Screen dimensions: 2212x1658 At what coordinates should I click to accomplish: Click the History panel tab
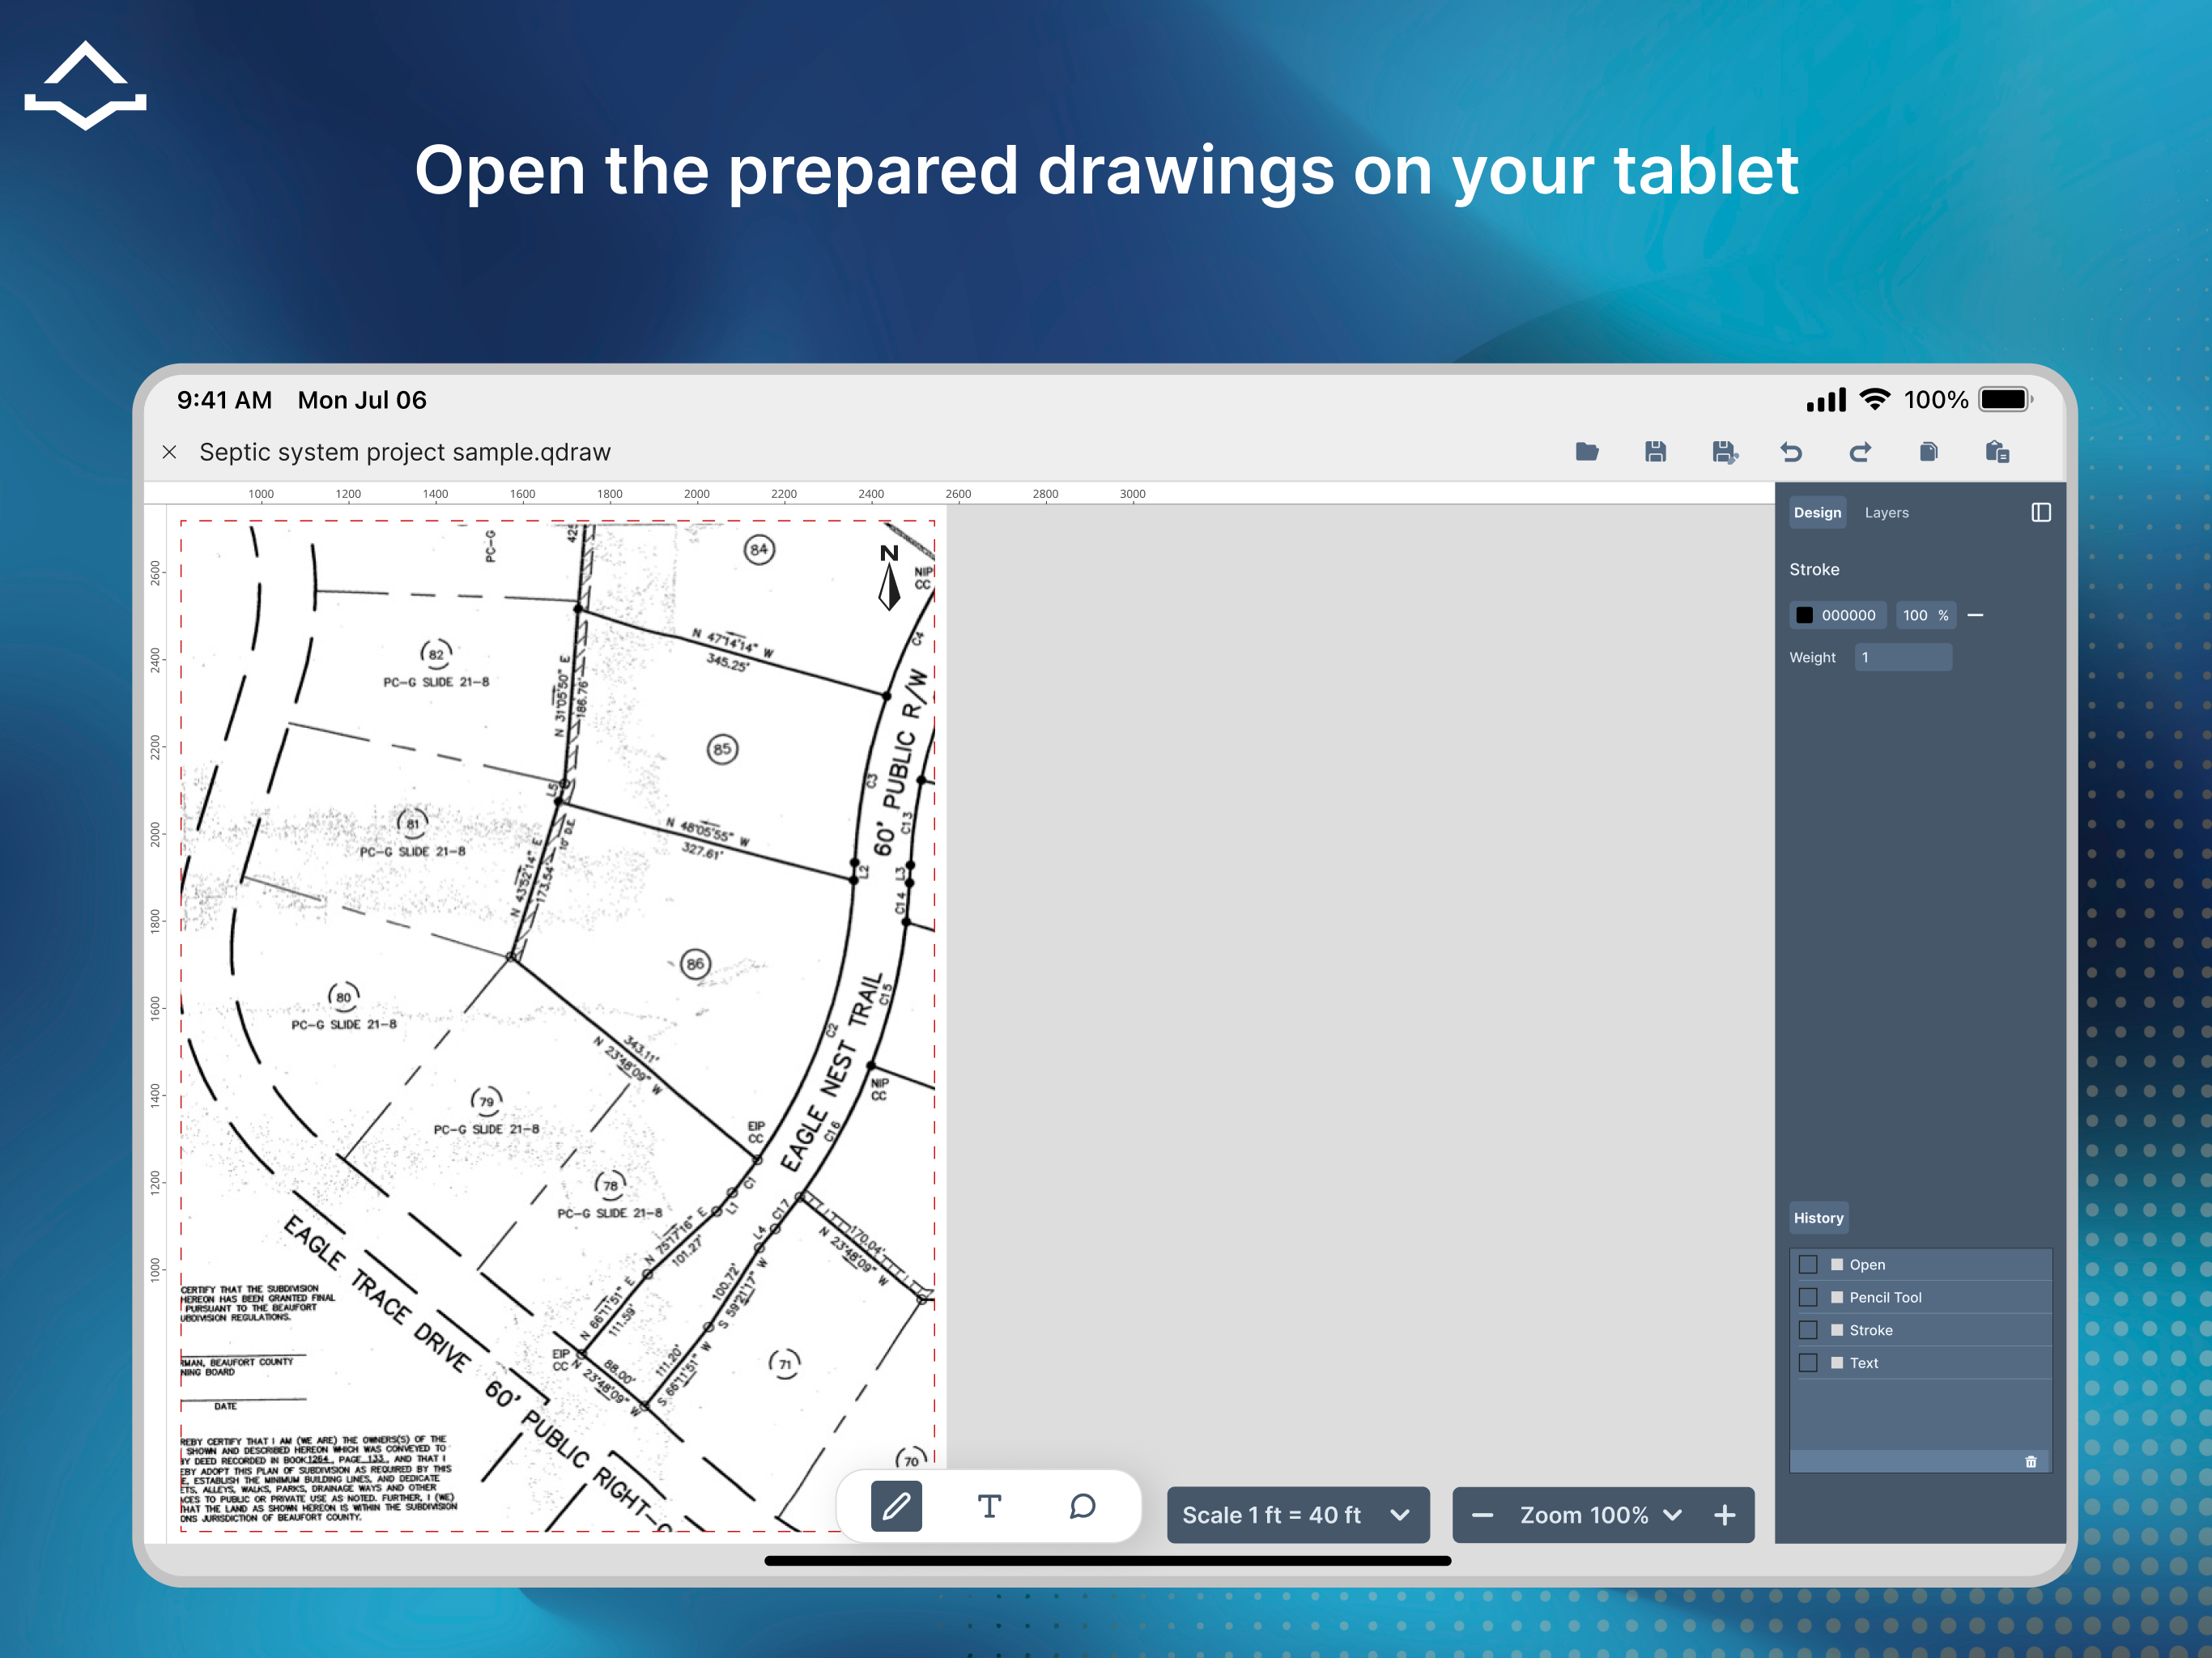1818,1218
